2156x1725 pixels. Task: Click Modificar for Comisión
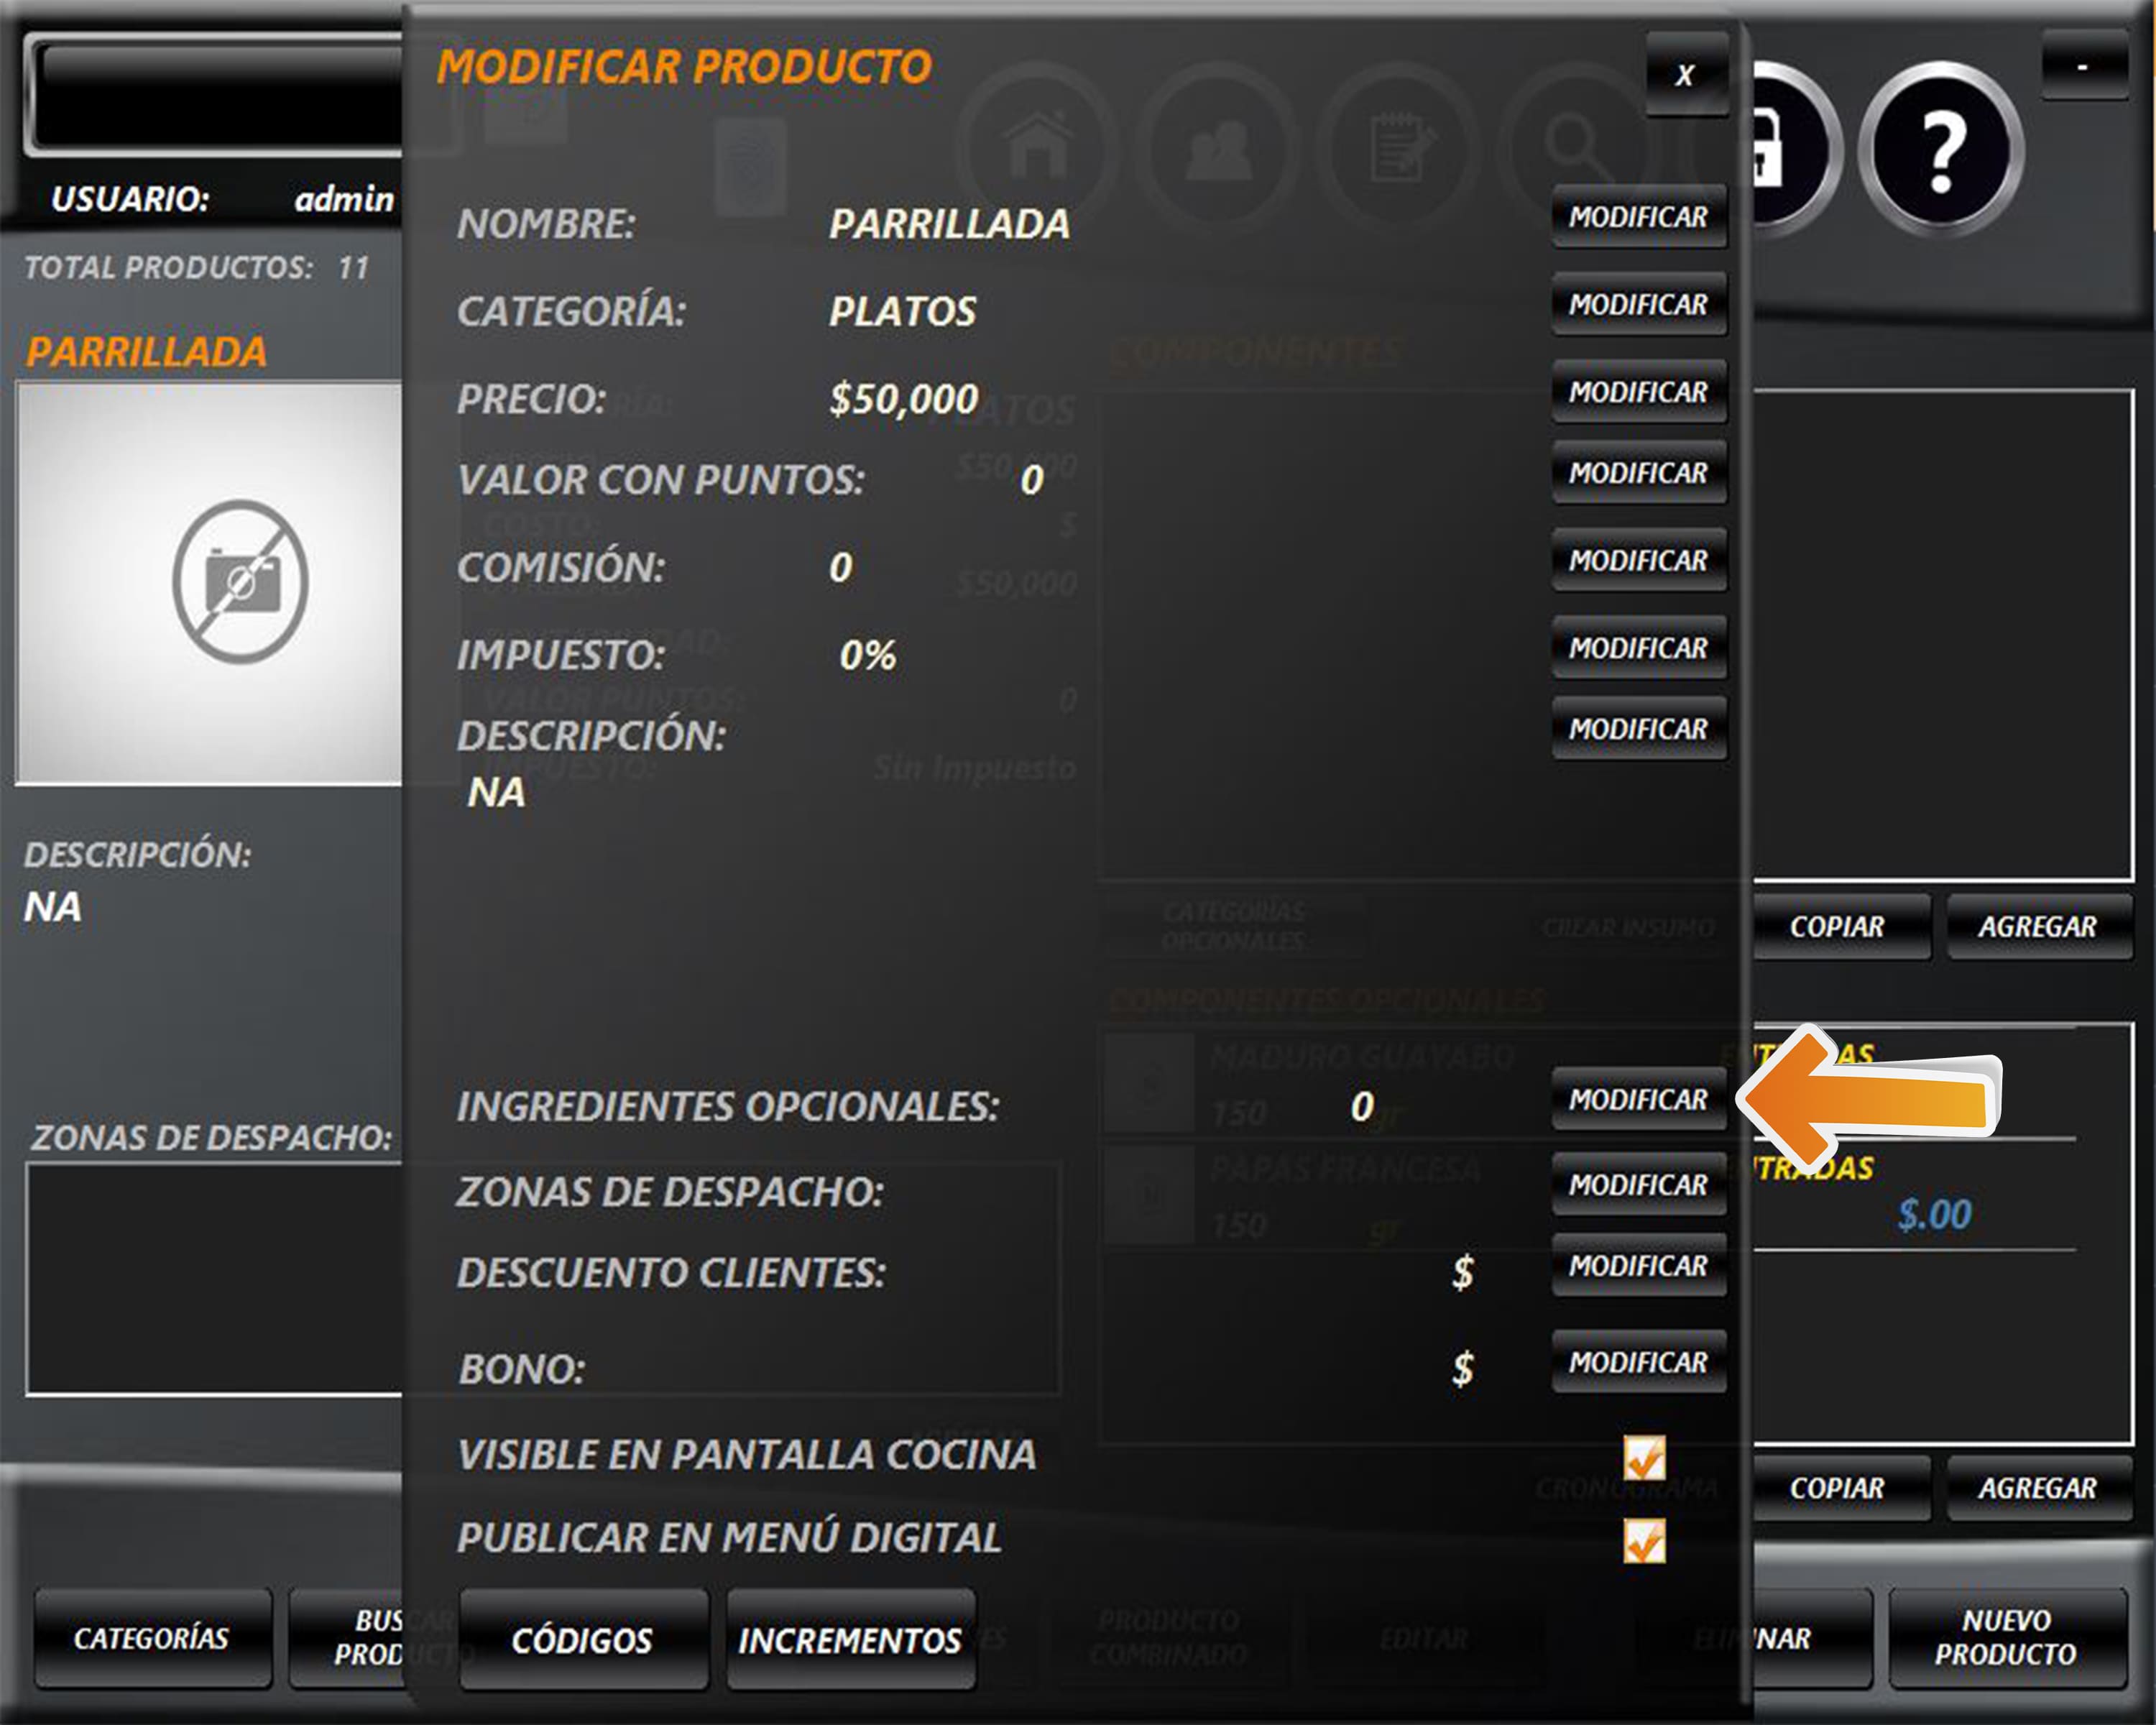[x=1638, y=560]
